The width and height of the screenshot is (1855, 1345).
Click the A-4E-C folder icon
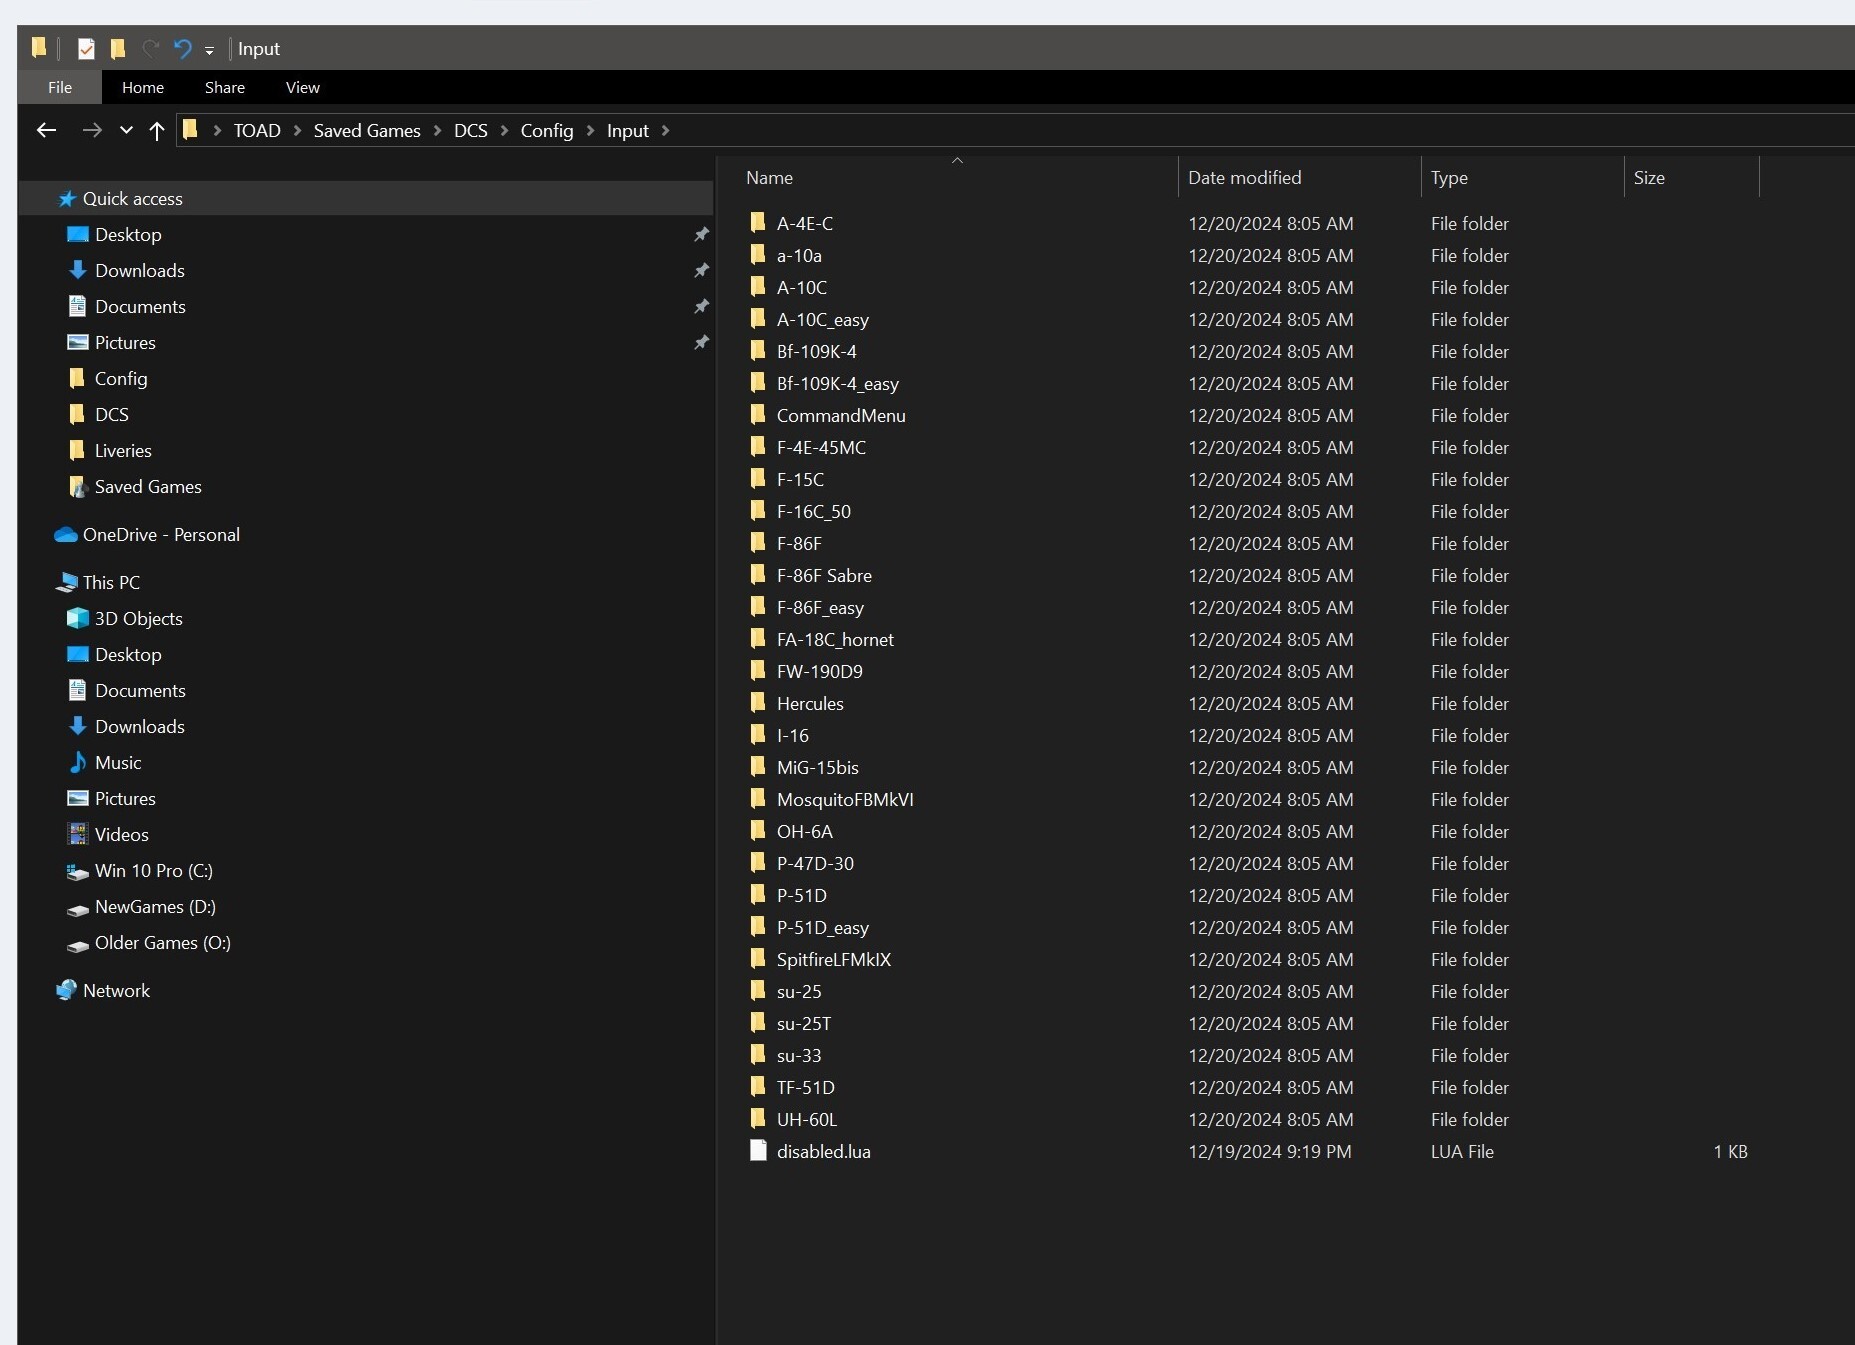click(758, 222)
